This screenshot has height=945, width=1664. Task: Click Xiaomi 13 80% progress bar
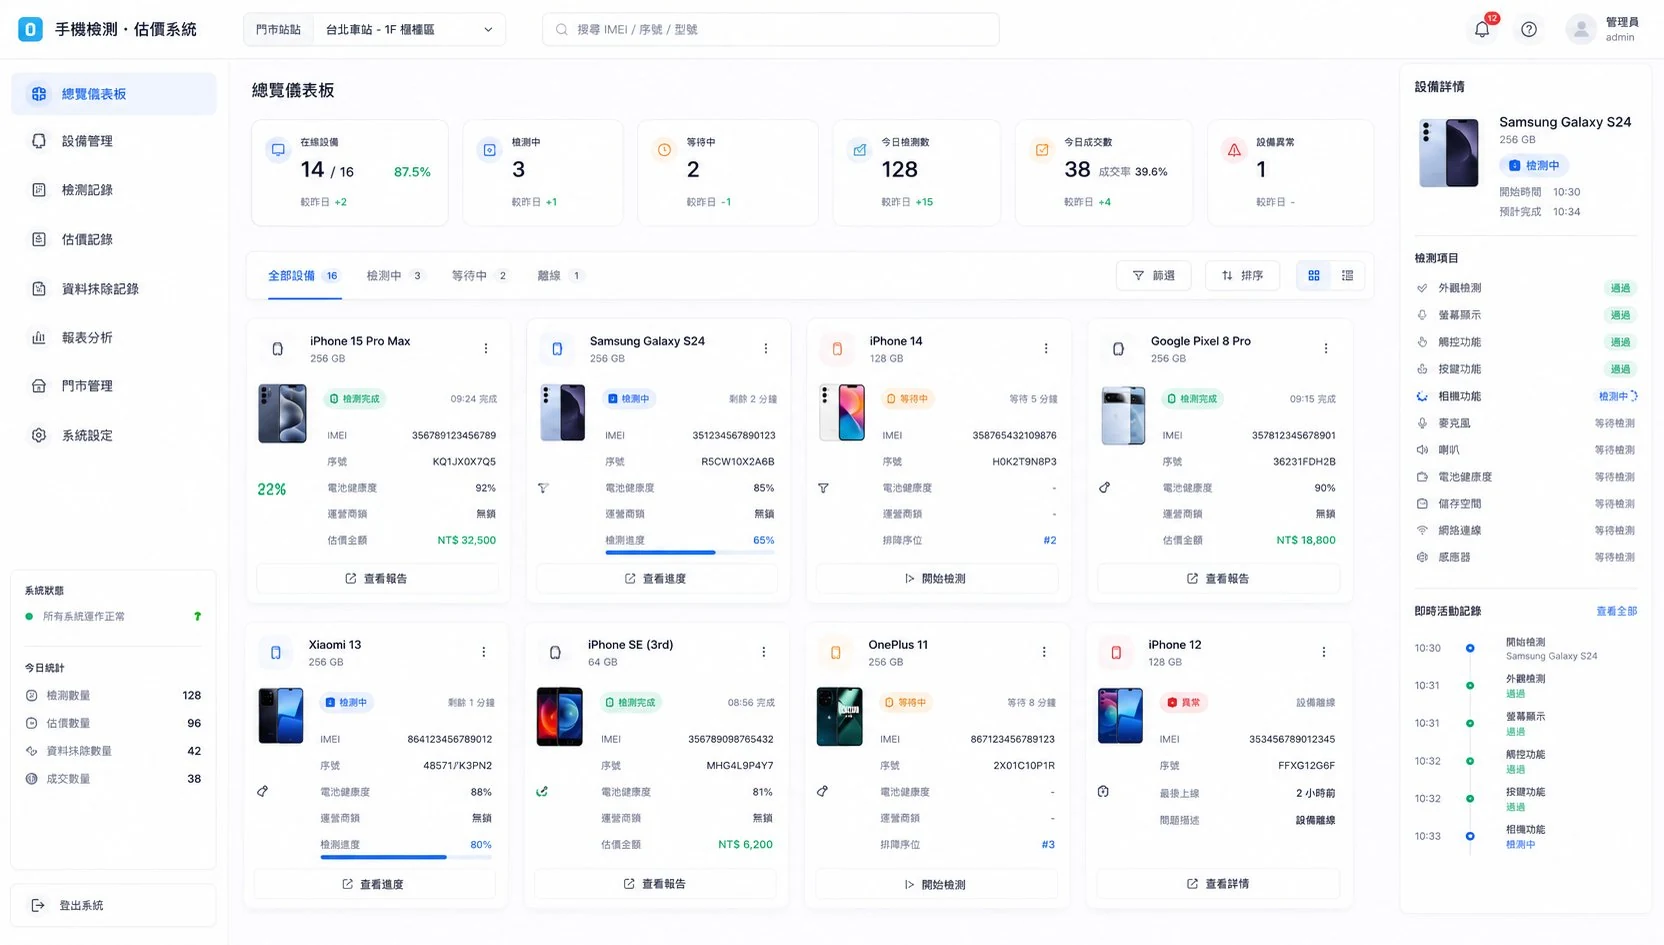(x=406, y=857)
